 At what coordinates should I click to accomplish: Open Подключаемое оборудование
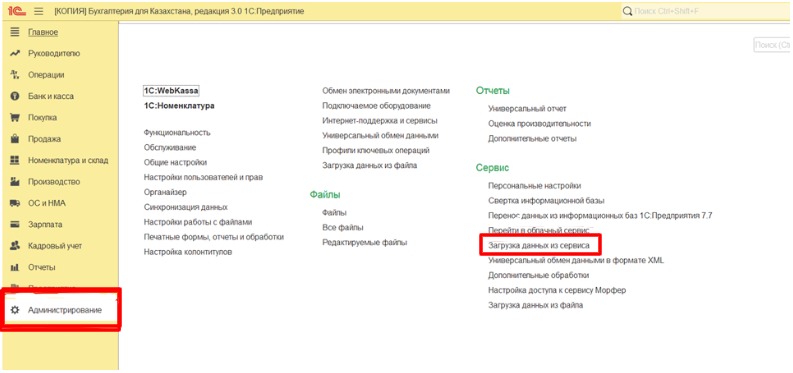pyautogui.click(x=376, y=106)
